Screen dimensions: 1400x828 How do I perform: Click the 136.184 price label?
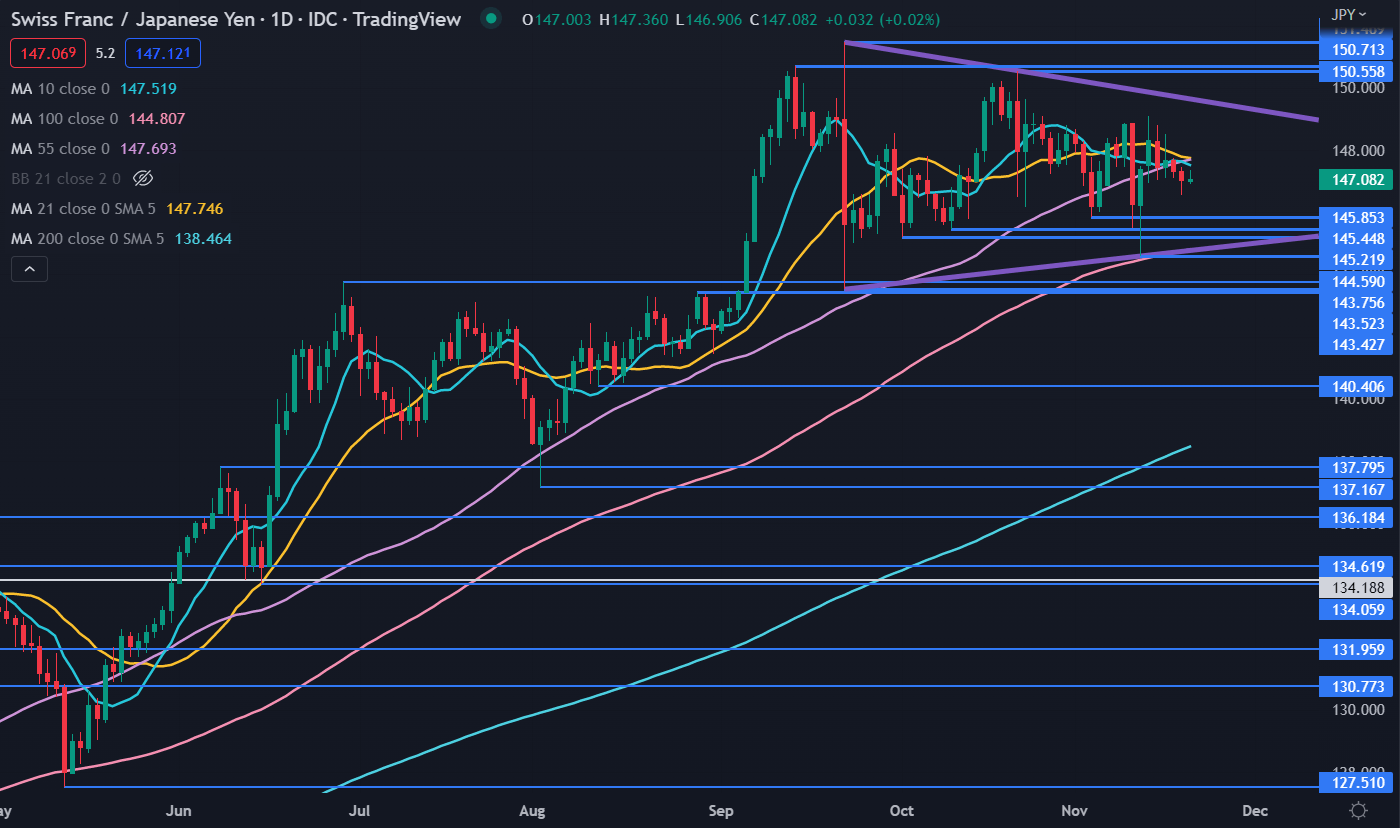[1358, 517]
